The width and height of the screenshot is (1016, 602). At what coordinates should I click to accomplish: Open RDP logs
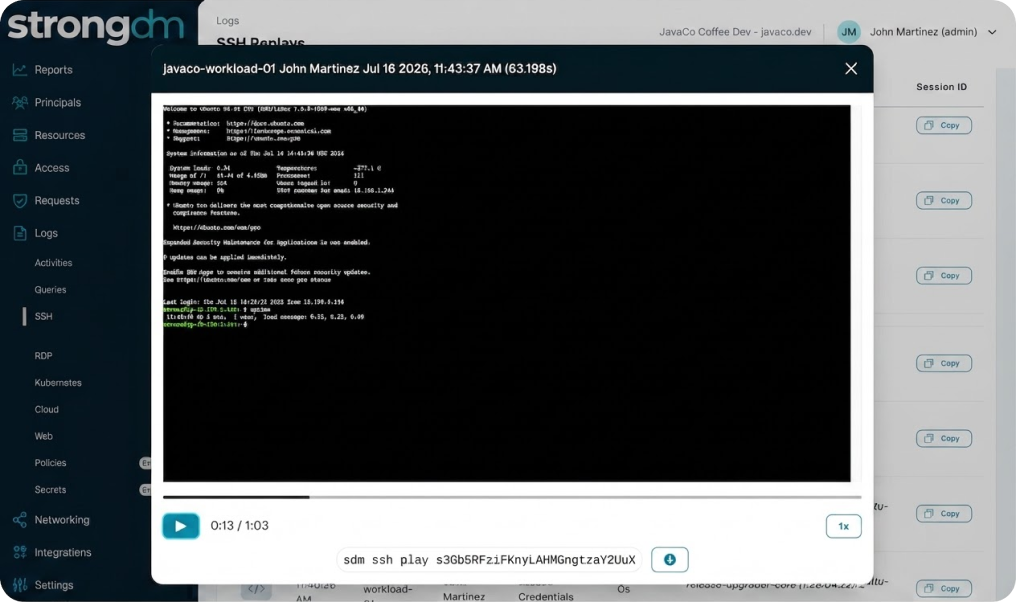pos(43,356)
